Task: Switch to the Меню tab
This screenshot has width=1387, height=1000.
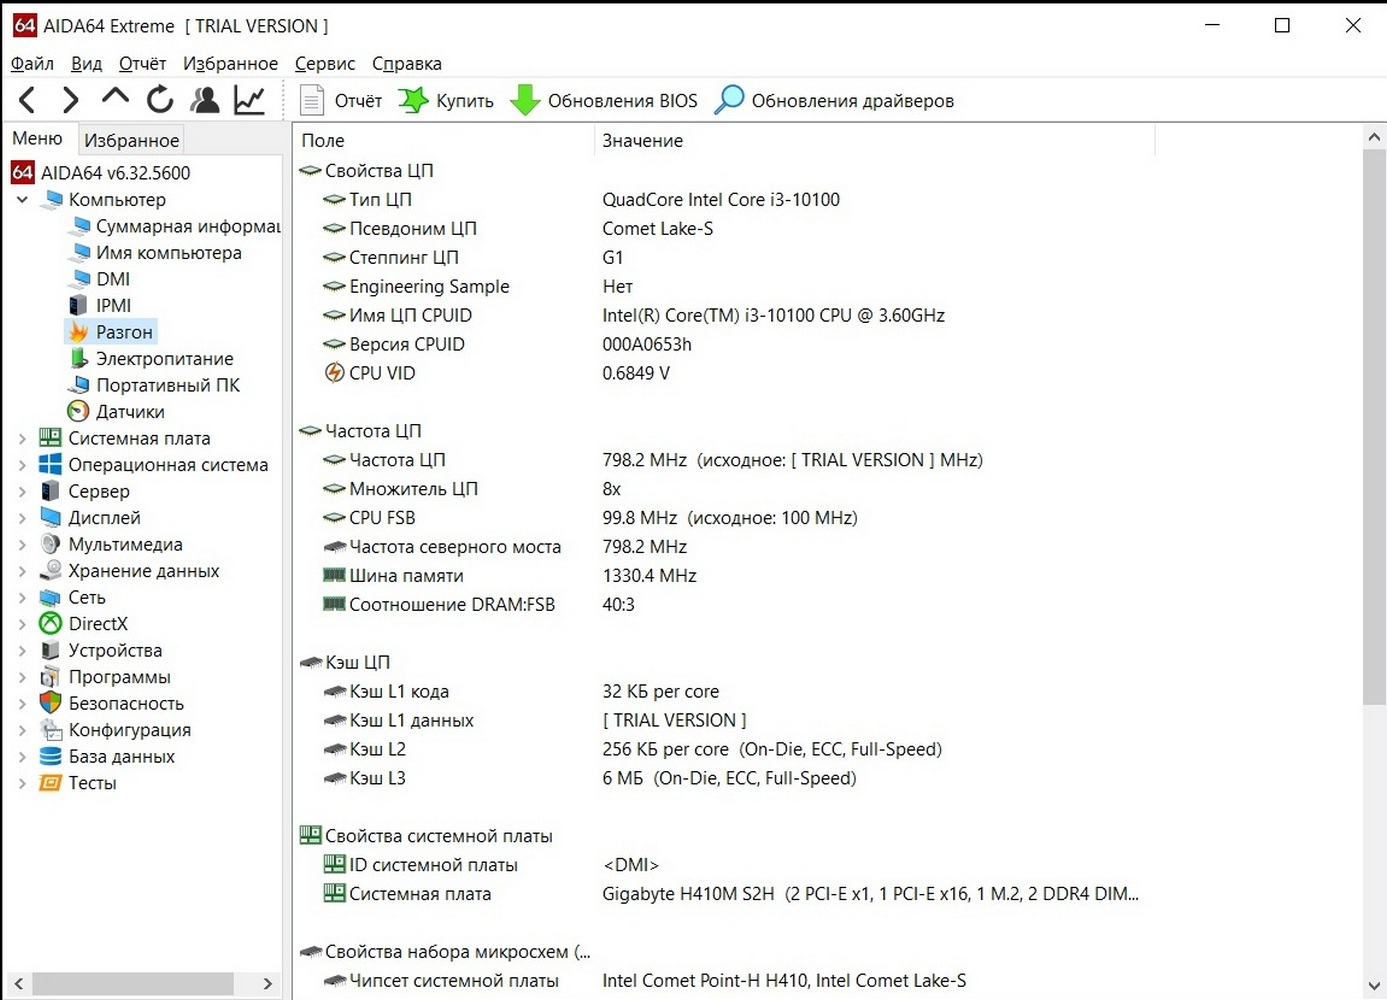Action: (x=37, y=139)
